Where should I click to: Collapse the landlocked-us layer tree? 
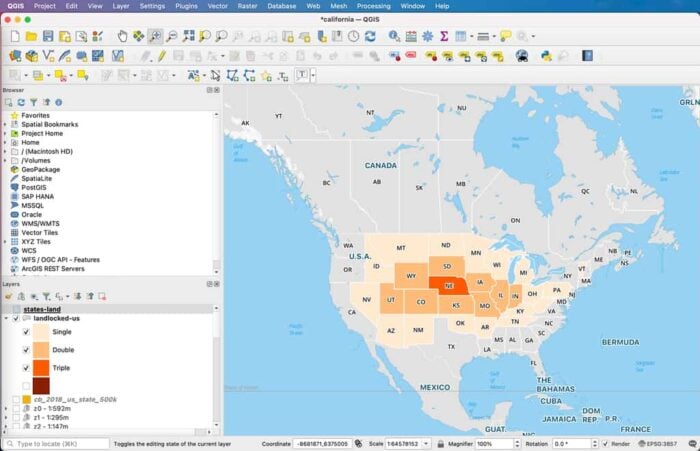point(6,318)
